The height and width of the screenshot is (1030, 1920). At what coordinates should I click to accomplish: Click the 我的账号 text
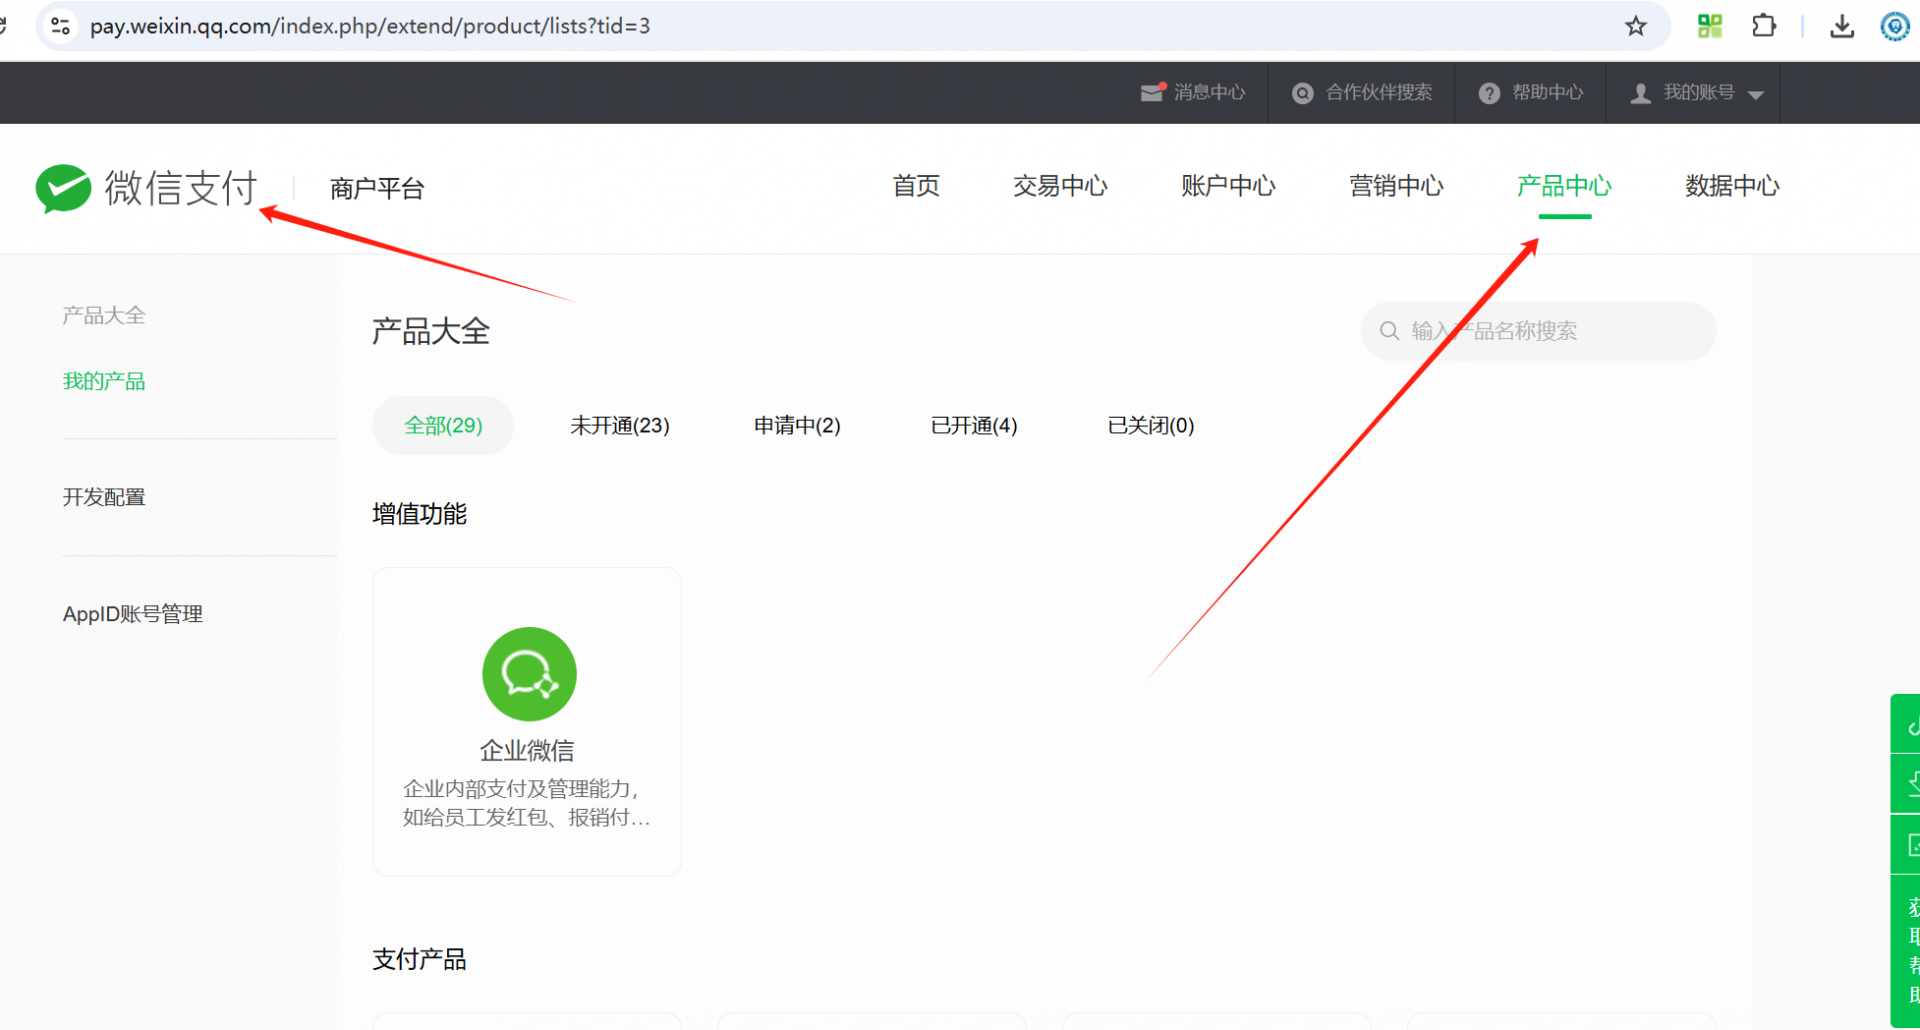click(x=1698, y=92)
